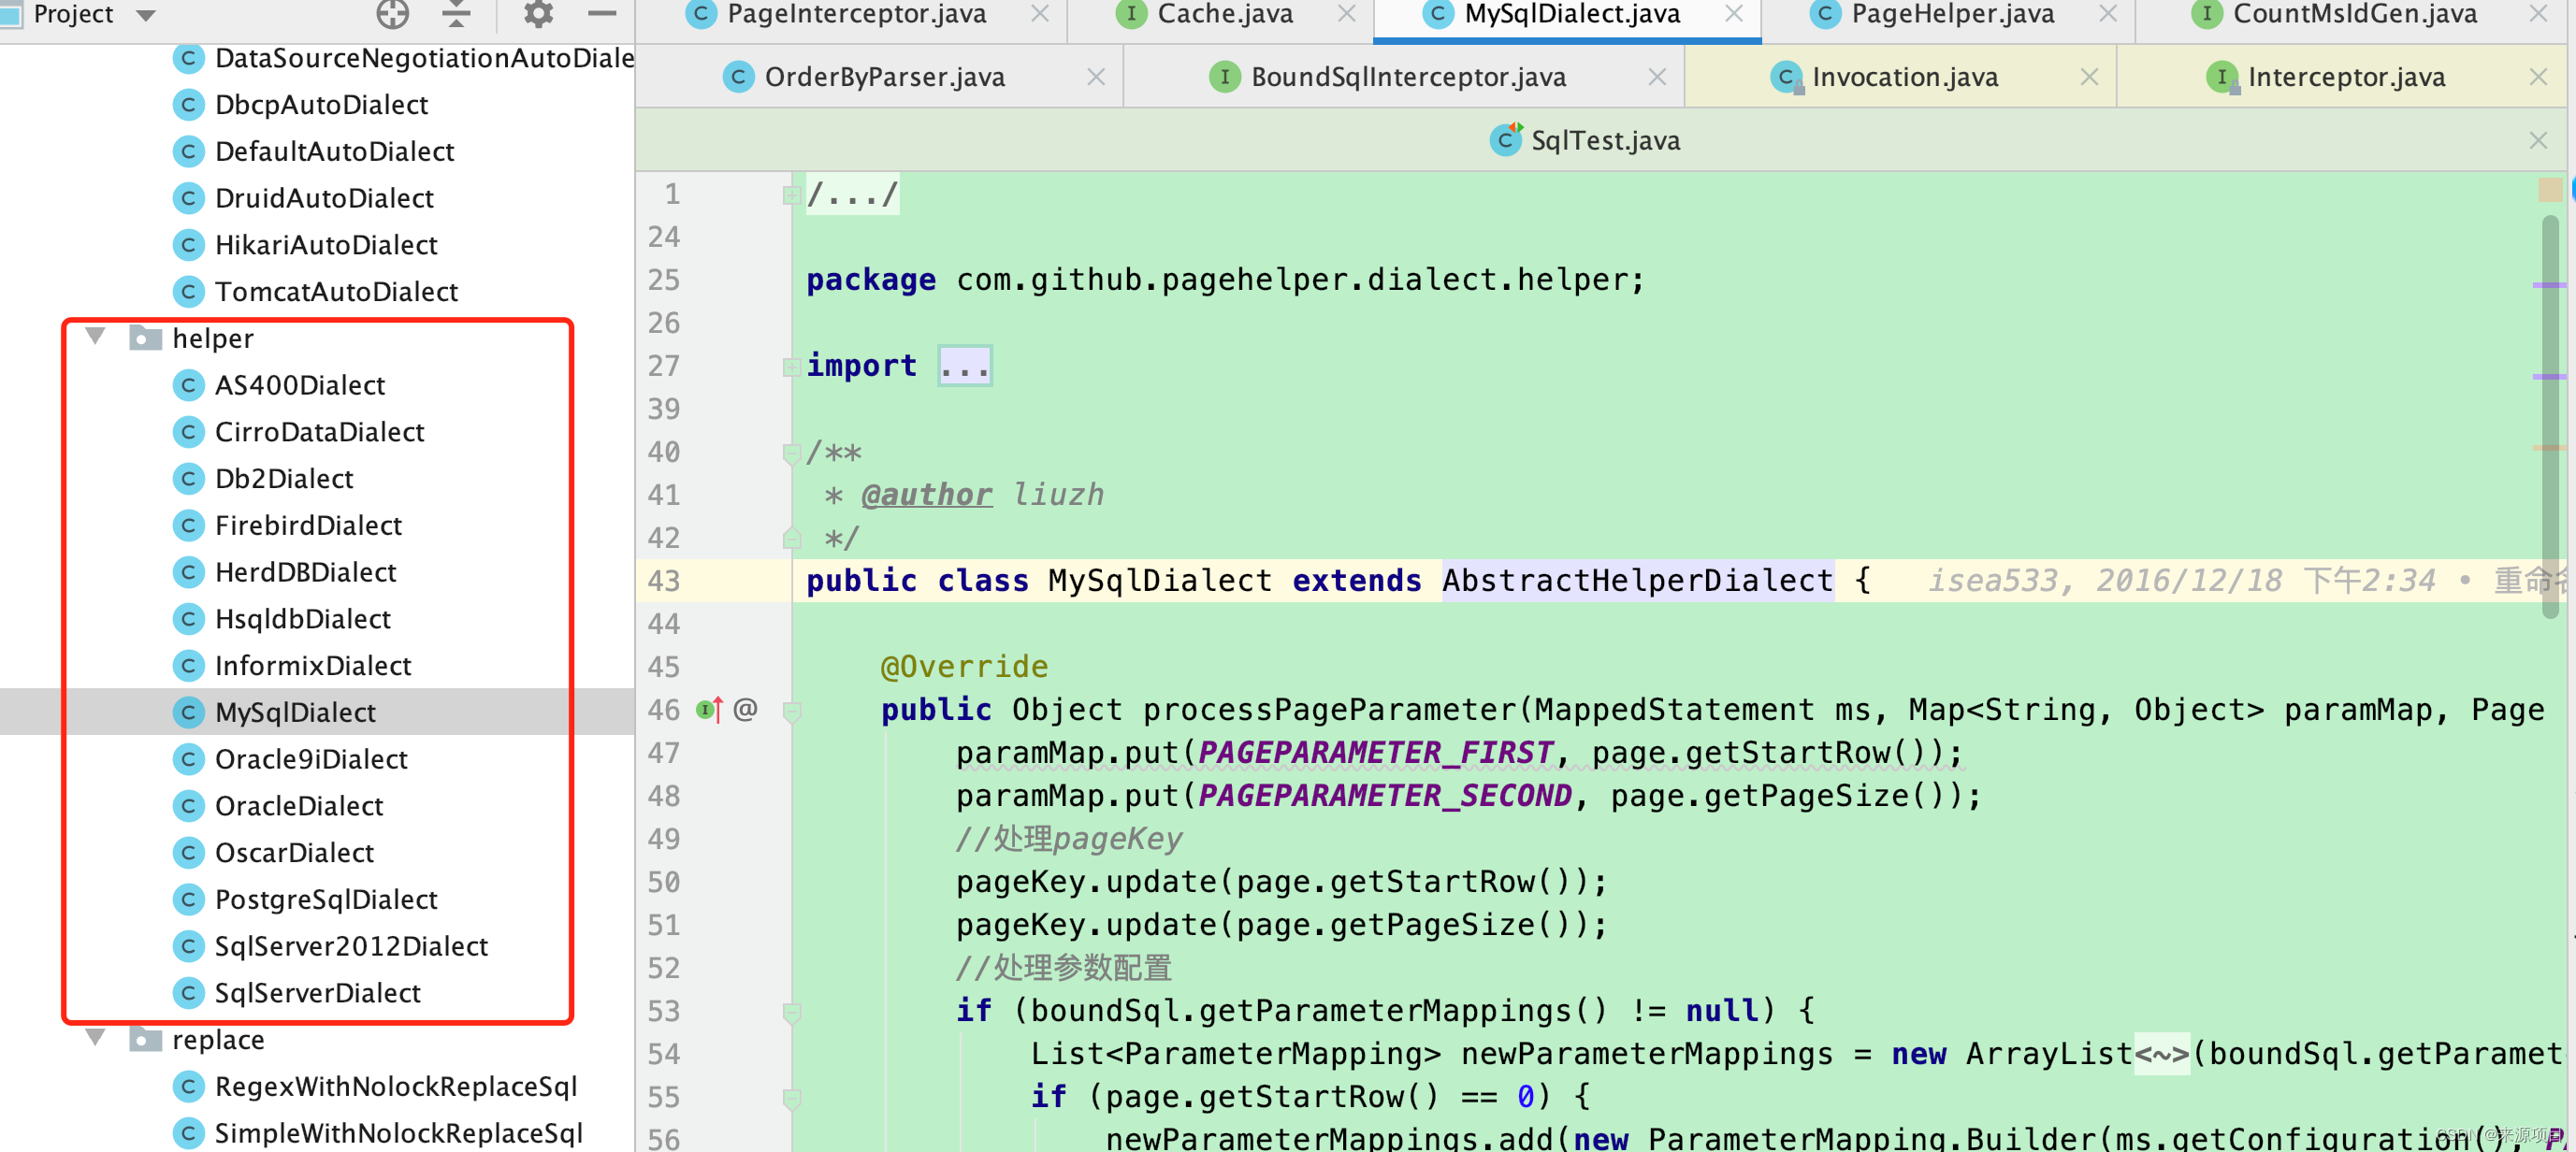Click the implements-method gutter icon on line 46

click(x=709, y=710)
